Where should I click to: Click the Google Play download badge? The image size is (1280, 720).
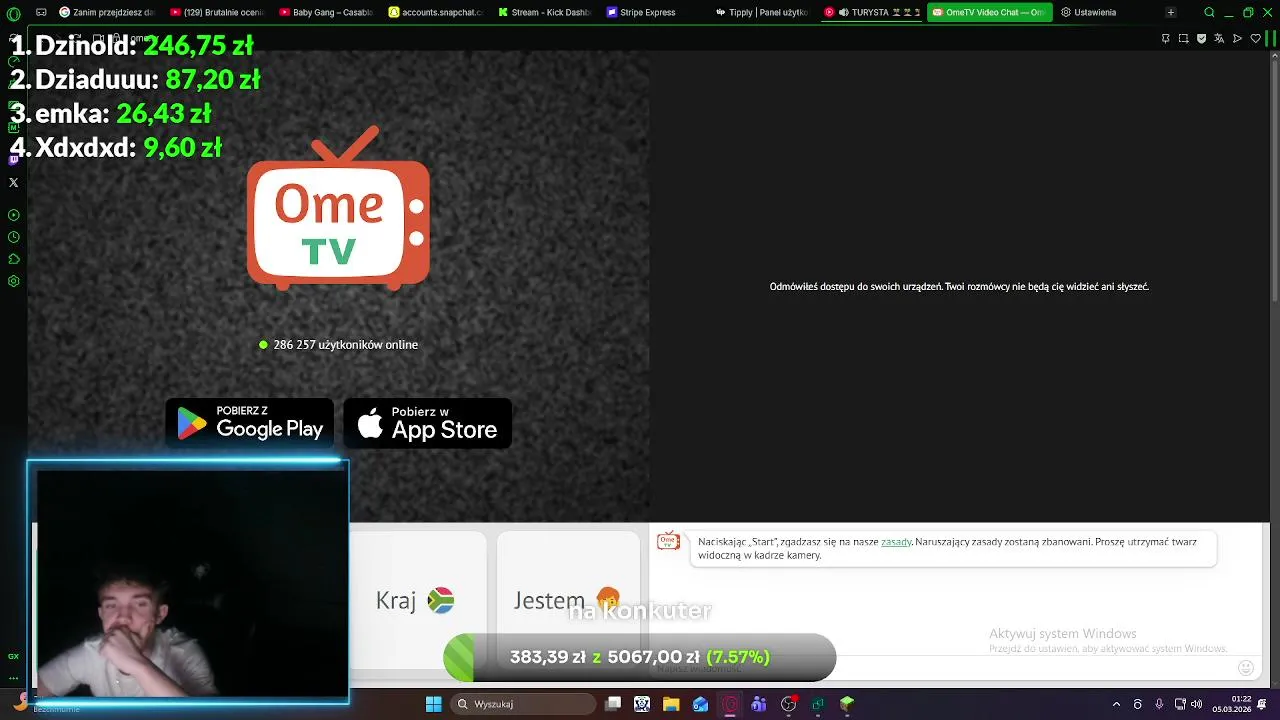[250, 423]
